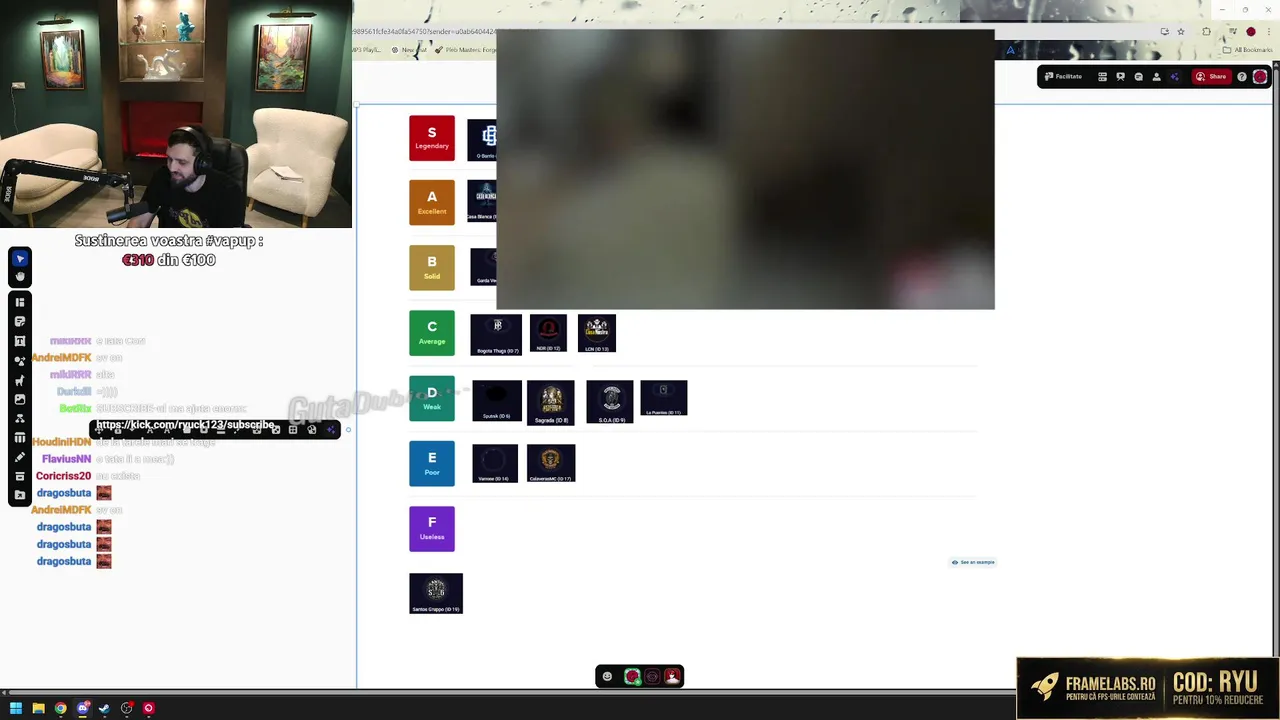
Task: Select the pen drawing tool
Action: [x=20, y=457]
